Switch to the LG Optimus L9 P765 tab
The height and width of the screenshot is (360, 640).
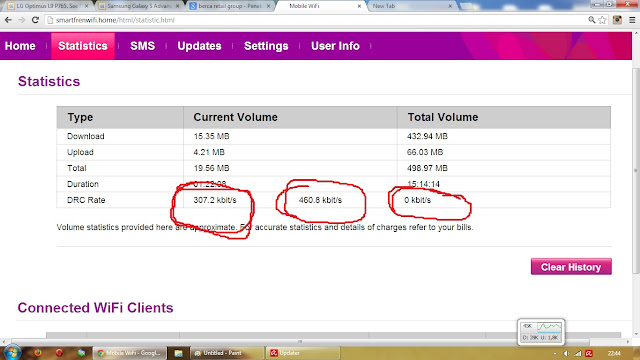pos(47,6)
